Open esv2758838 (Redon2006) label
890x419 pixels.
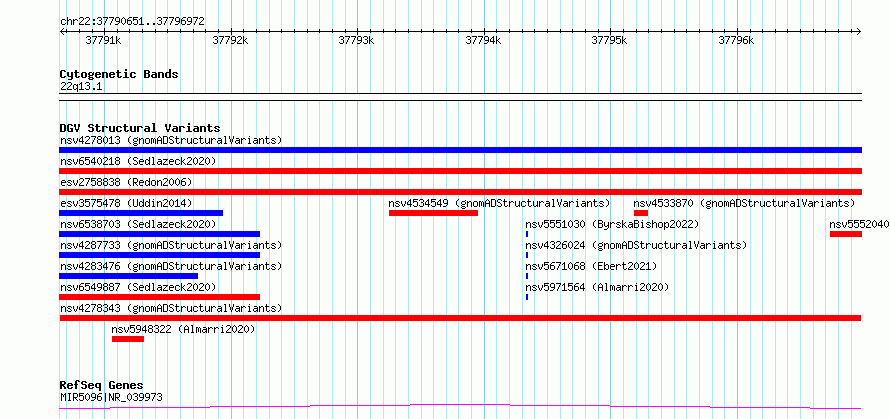coord(126,182)
